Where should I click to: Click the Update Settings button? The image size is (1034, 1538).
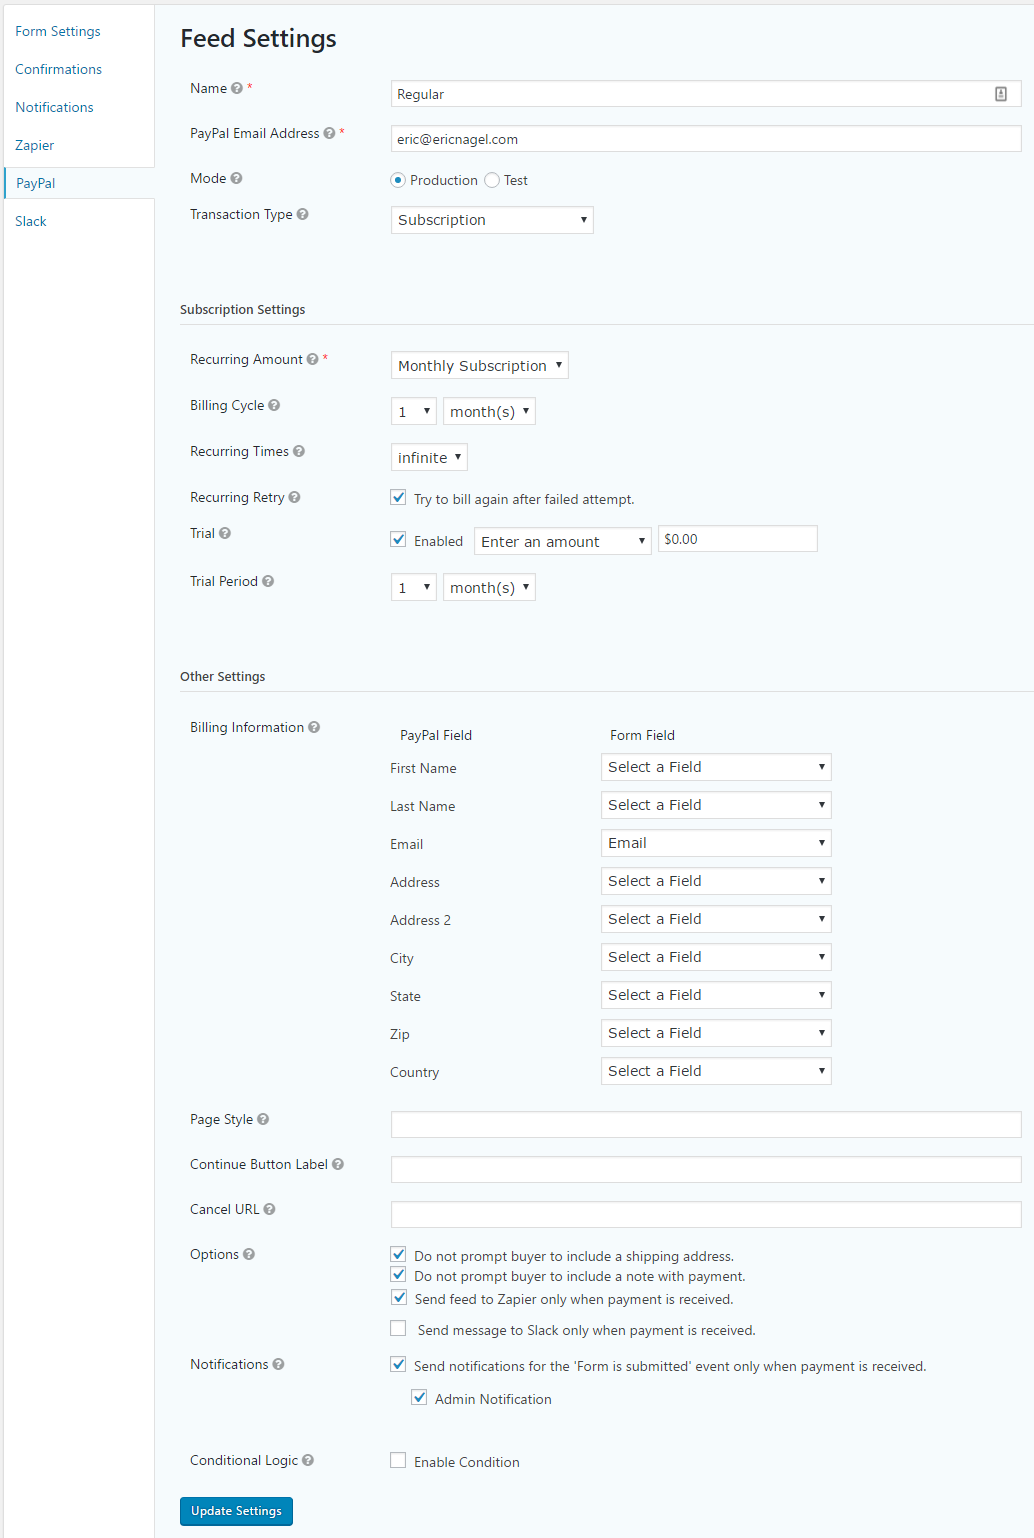click(x=236, y=1511)
